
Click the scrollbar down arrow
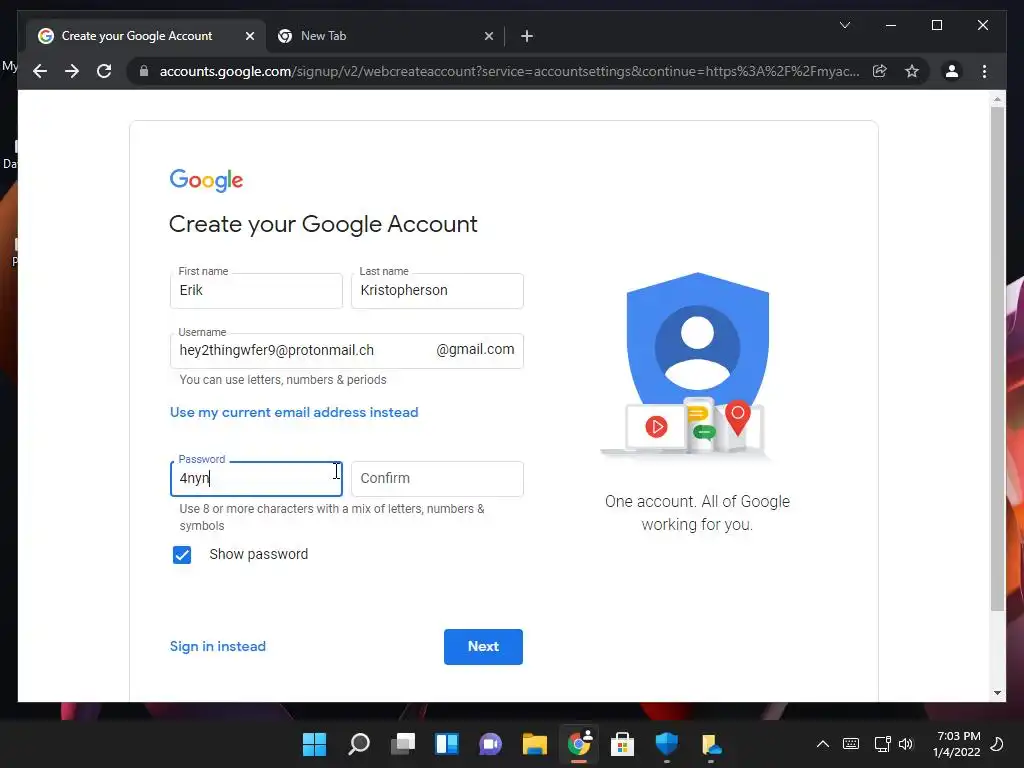coord(997,693)
